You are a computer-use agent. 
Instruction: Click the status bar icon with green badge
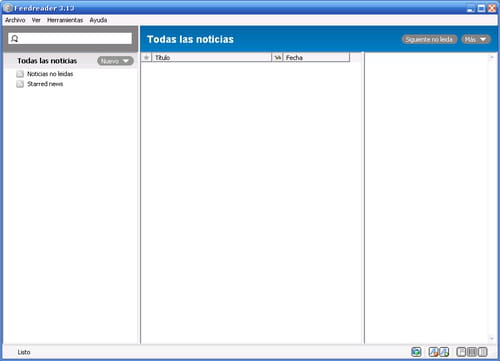[444, 352]
